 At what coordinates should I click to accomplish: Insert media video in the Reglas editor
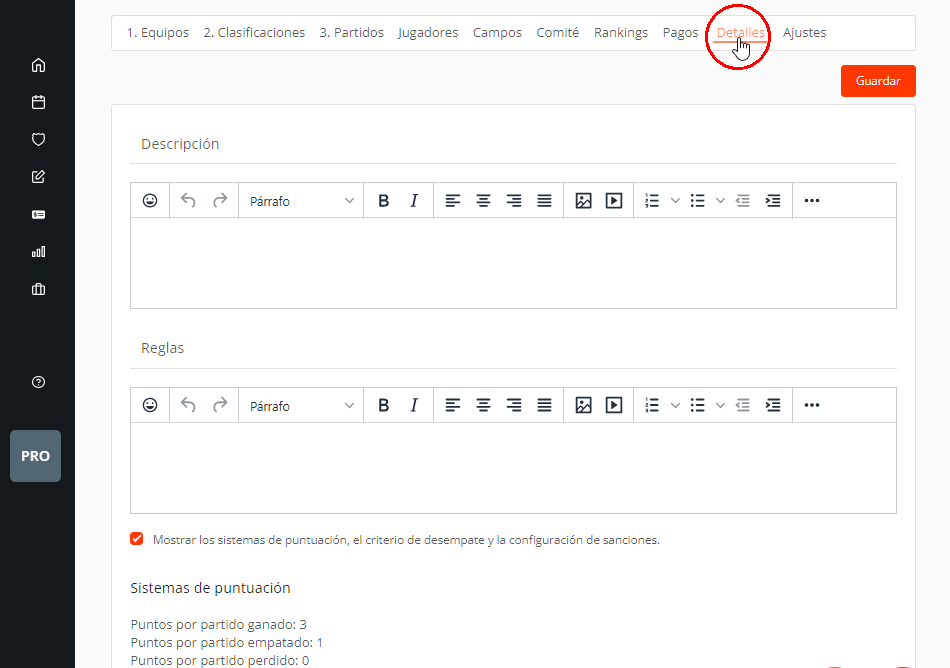click(614, 406)
